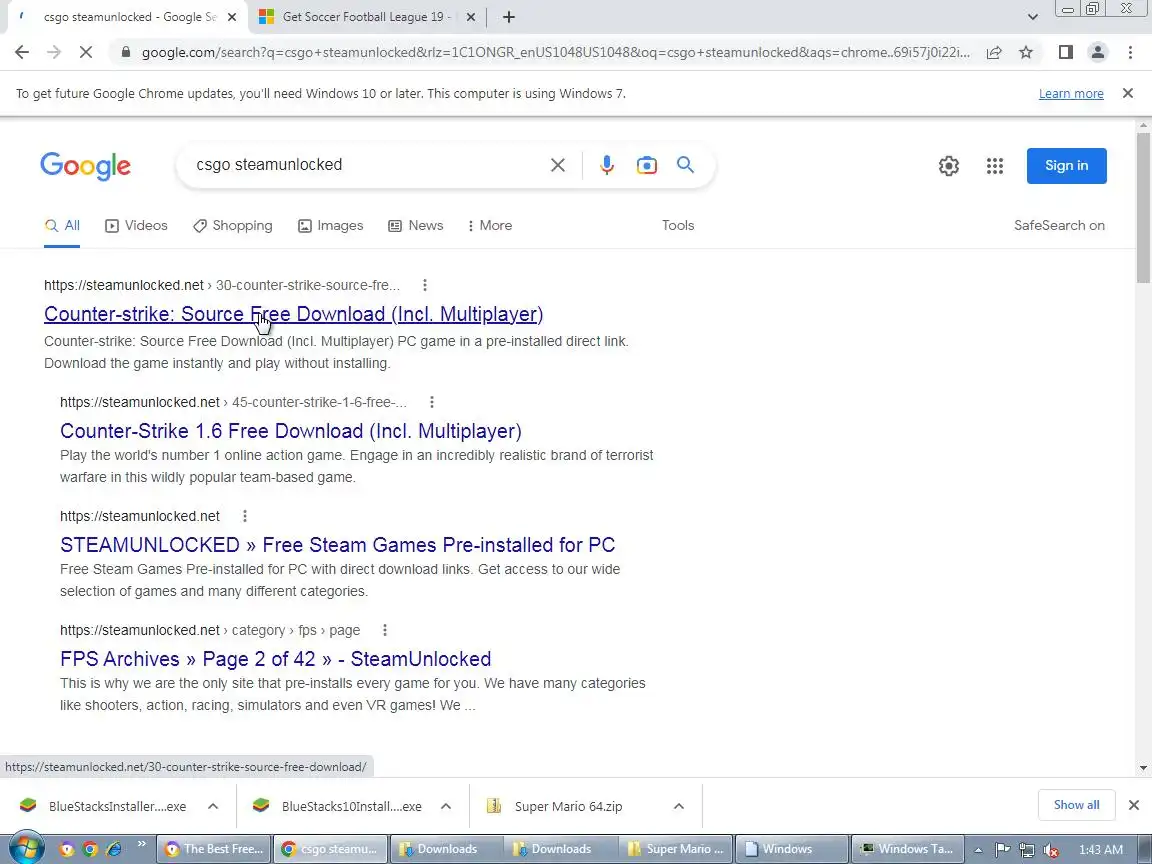Clear the Google search box
Screen dimensions: 1152x864
click(x=558, y=165)
